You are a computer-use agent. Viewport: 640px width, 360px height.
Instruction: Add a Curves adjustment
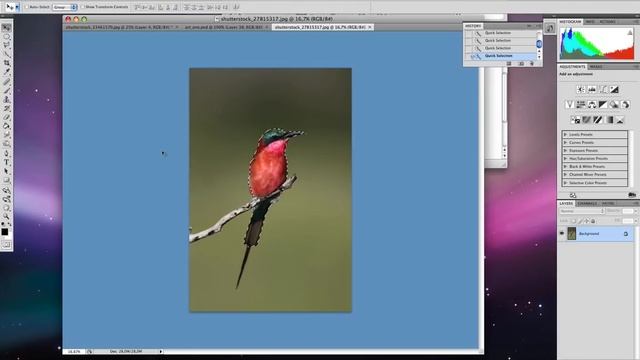pos(603,89)
